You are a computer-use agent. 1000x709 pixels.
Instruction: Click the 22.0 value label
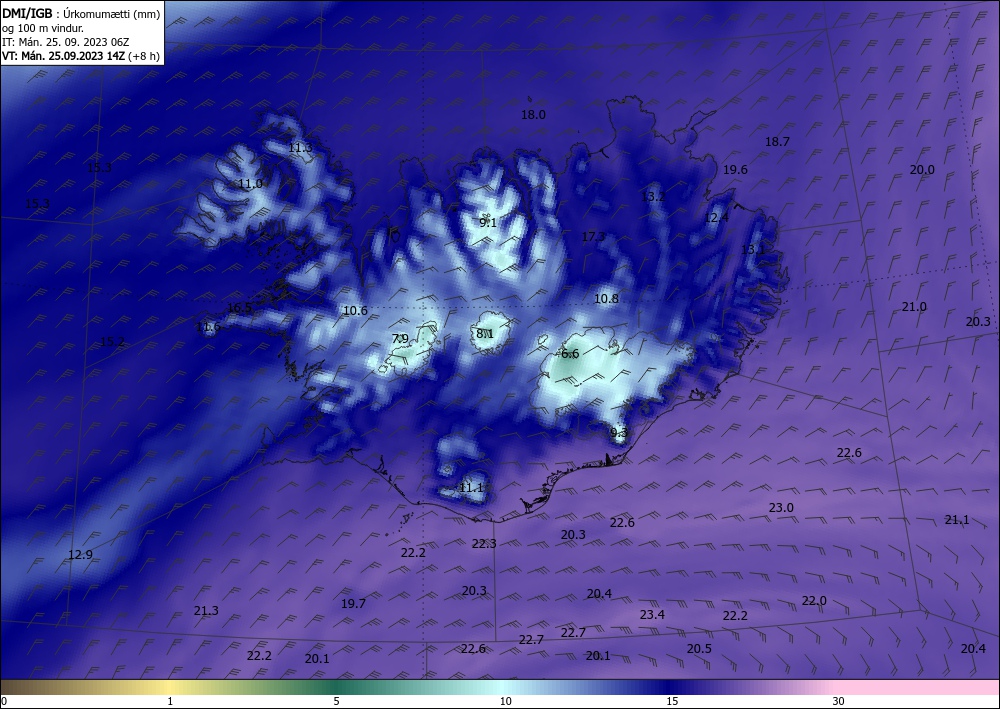(x=814, y=601)
